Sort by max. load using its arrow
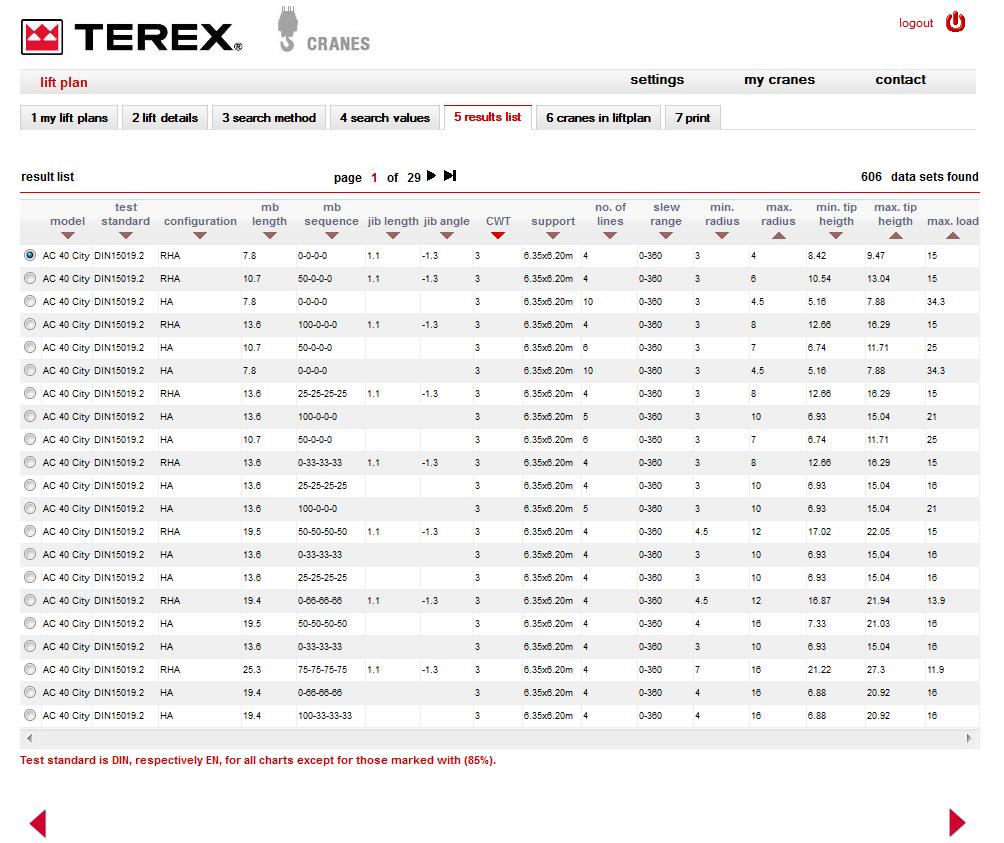1004x843 pixels. pos(953,236)
